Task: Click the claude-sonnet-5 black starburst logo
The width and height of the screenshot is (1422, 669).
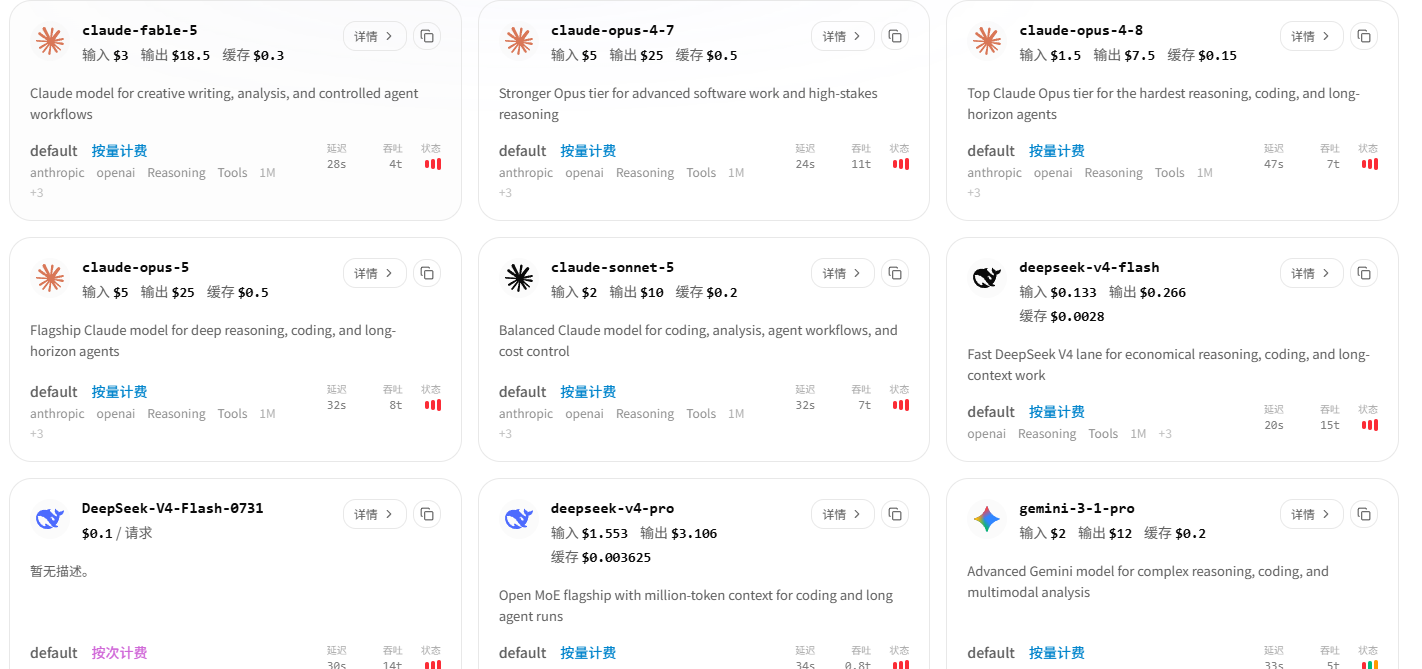Action: (518, 277)
